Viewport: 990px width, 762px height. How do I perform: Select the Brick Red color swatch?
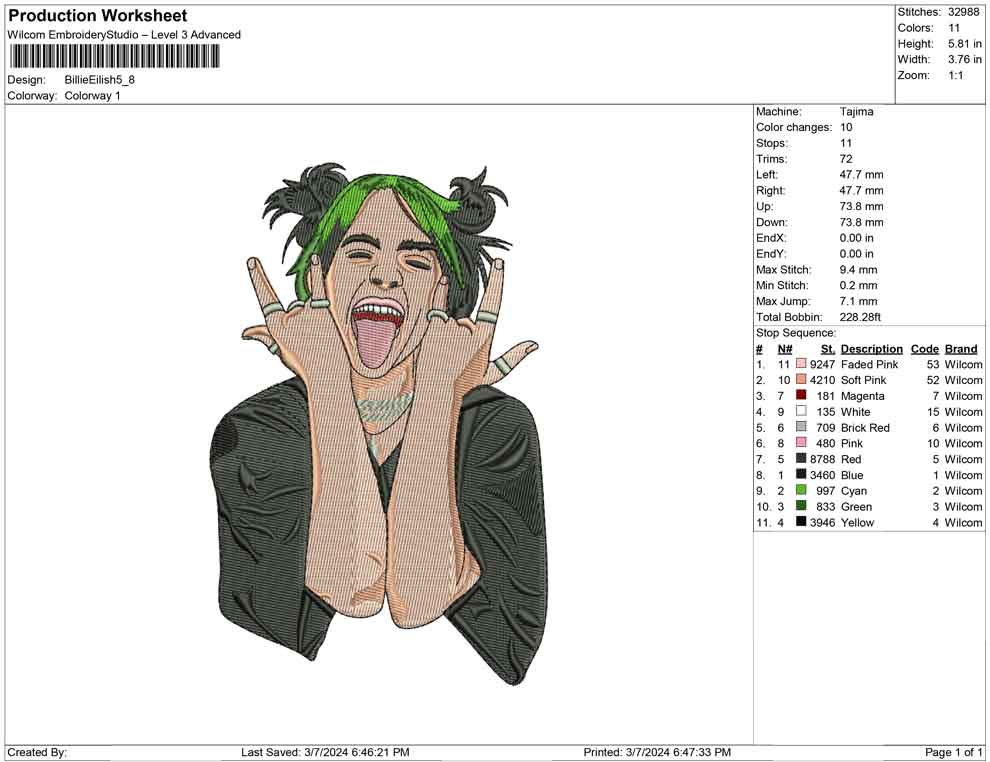[801, 427]
